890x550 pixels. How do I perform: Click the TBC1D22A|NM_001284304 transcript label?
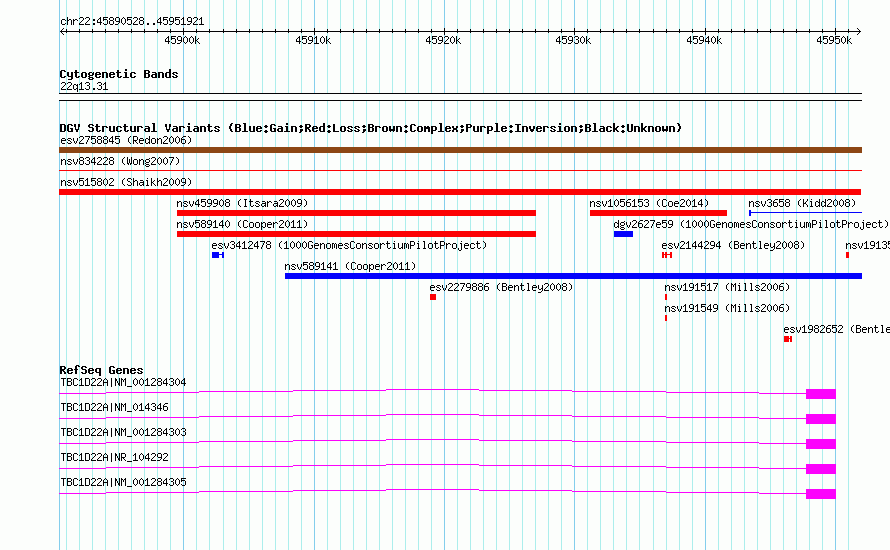pyautogui.click(x=123, y=383)
